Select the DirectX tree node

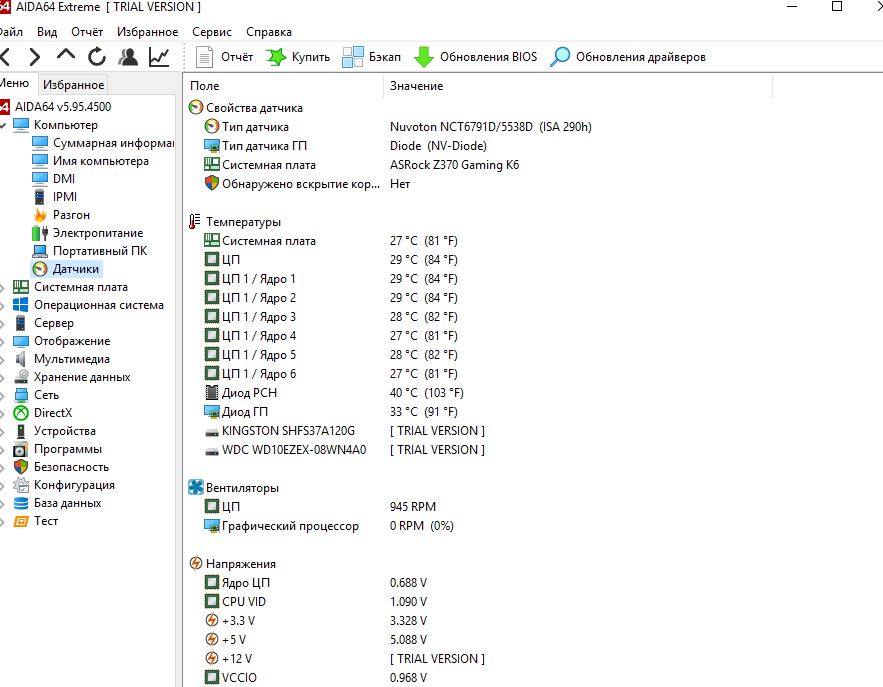pyautogui.click(x=53, y=413)
